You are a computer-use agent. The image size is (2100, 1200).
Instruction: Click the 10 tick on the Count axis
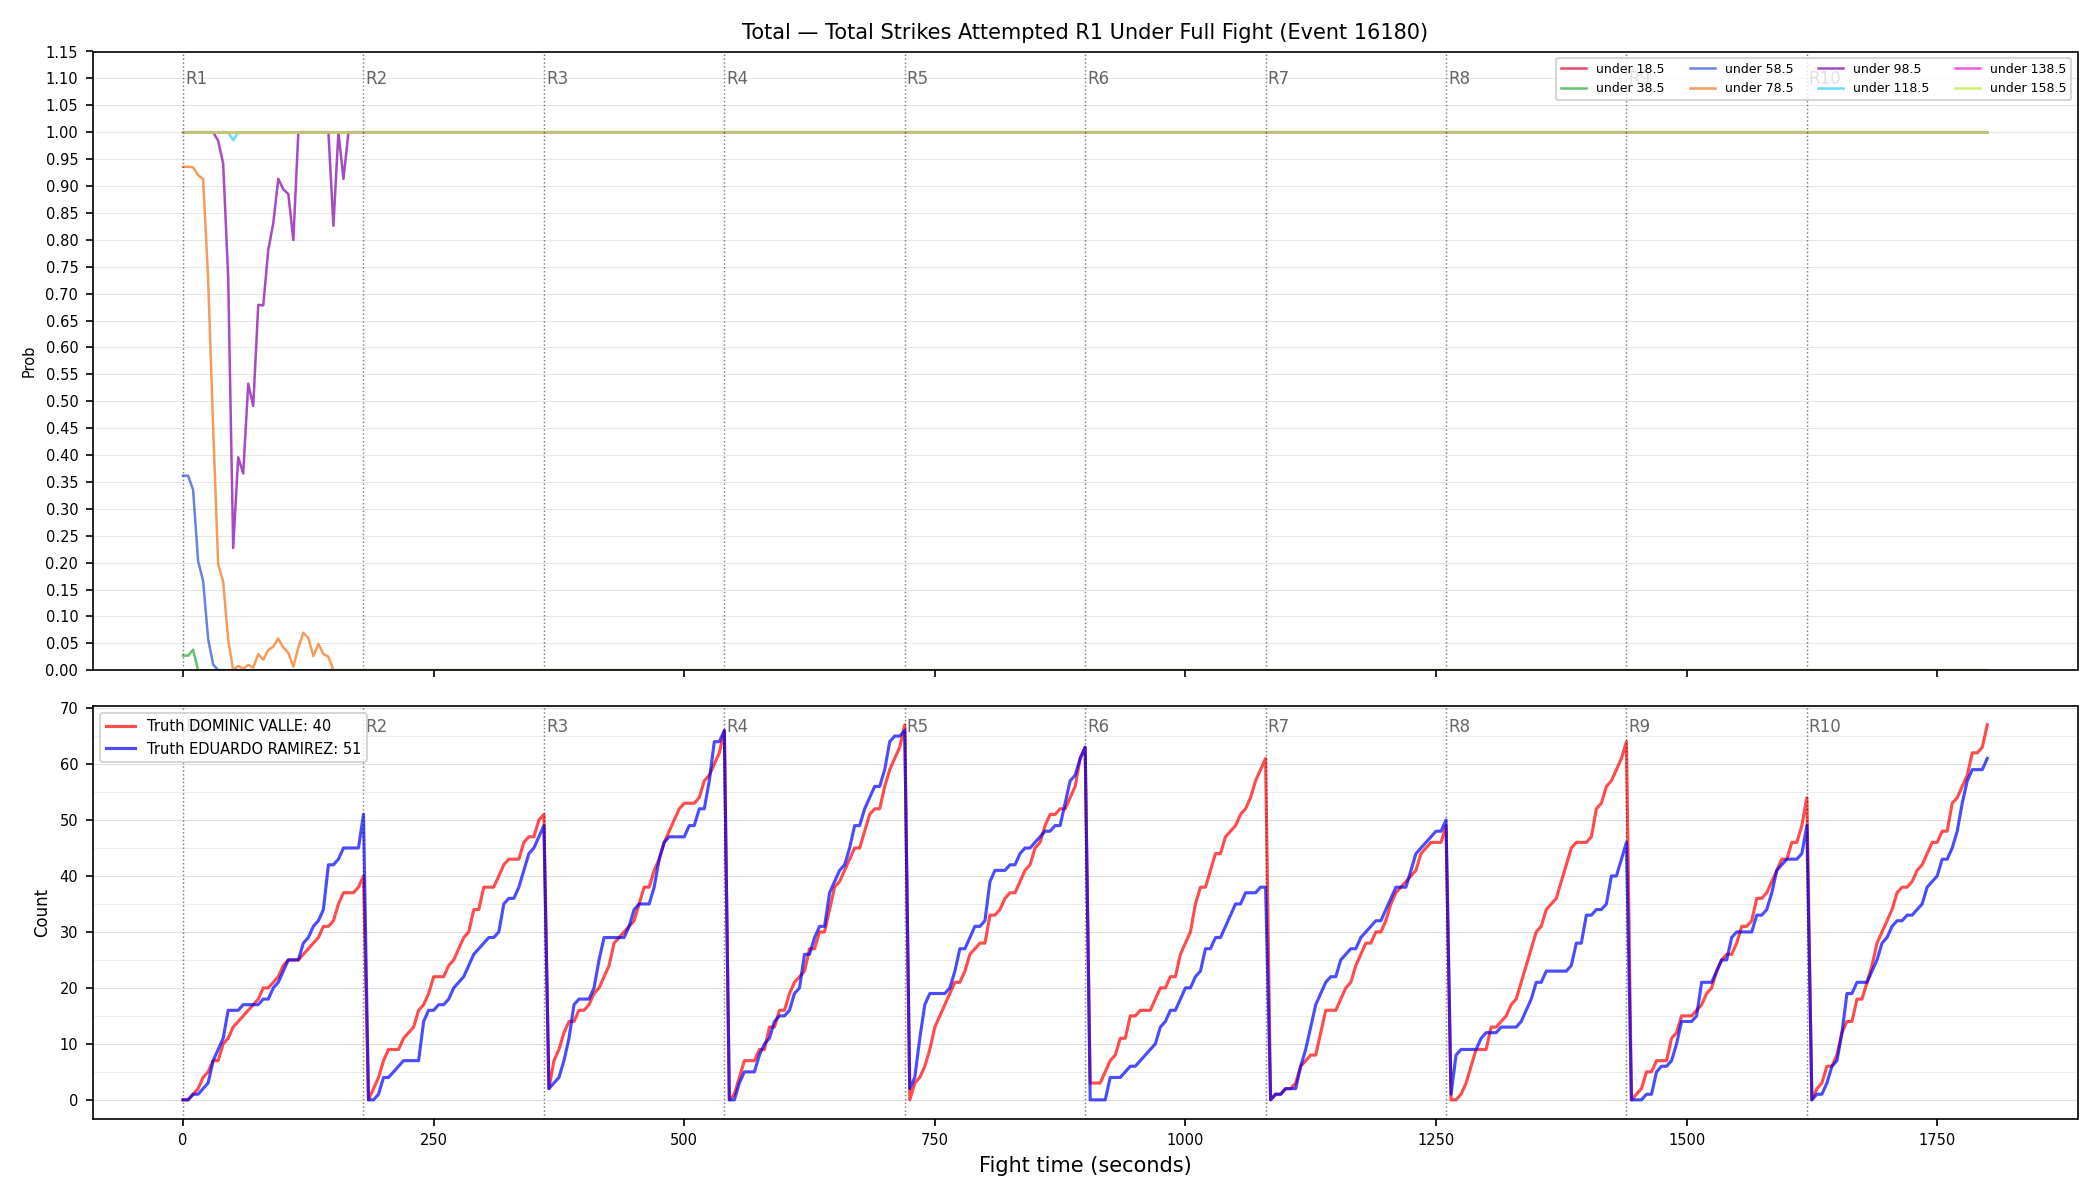coord(69,1045)
